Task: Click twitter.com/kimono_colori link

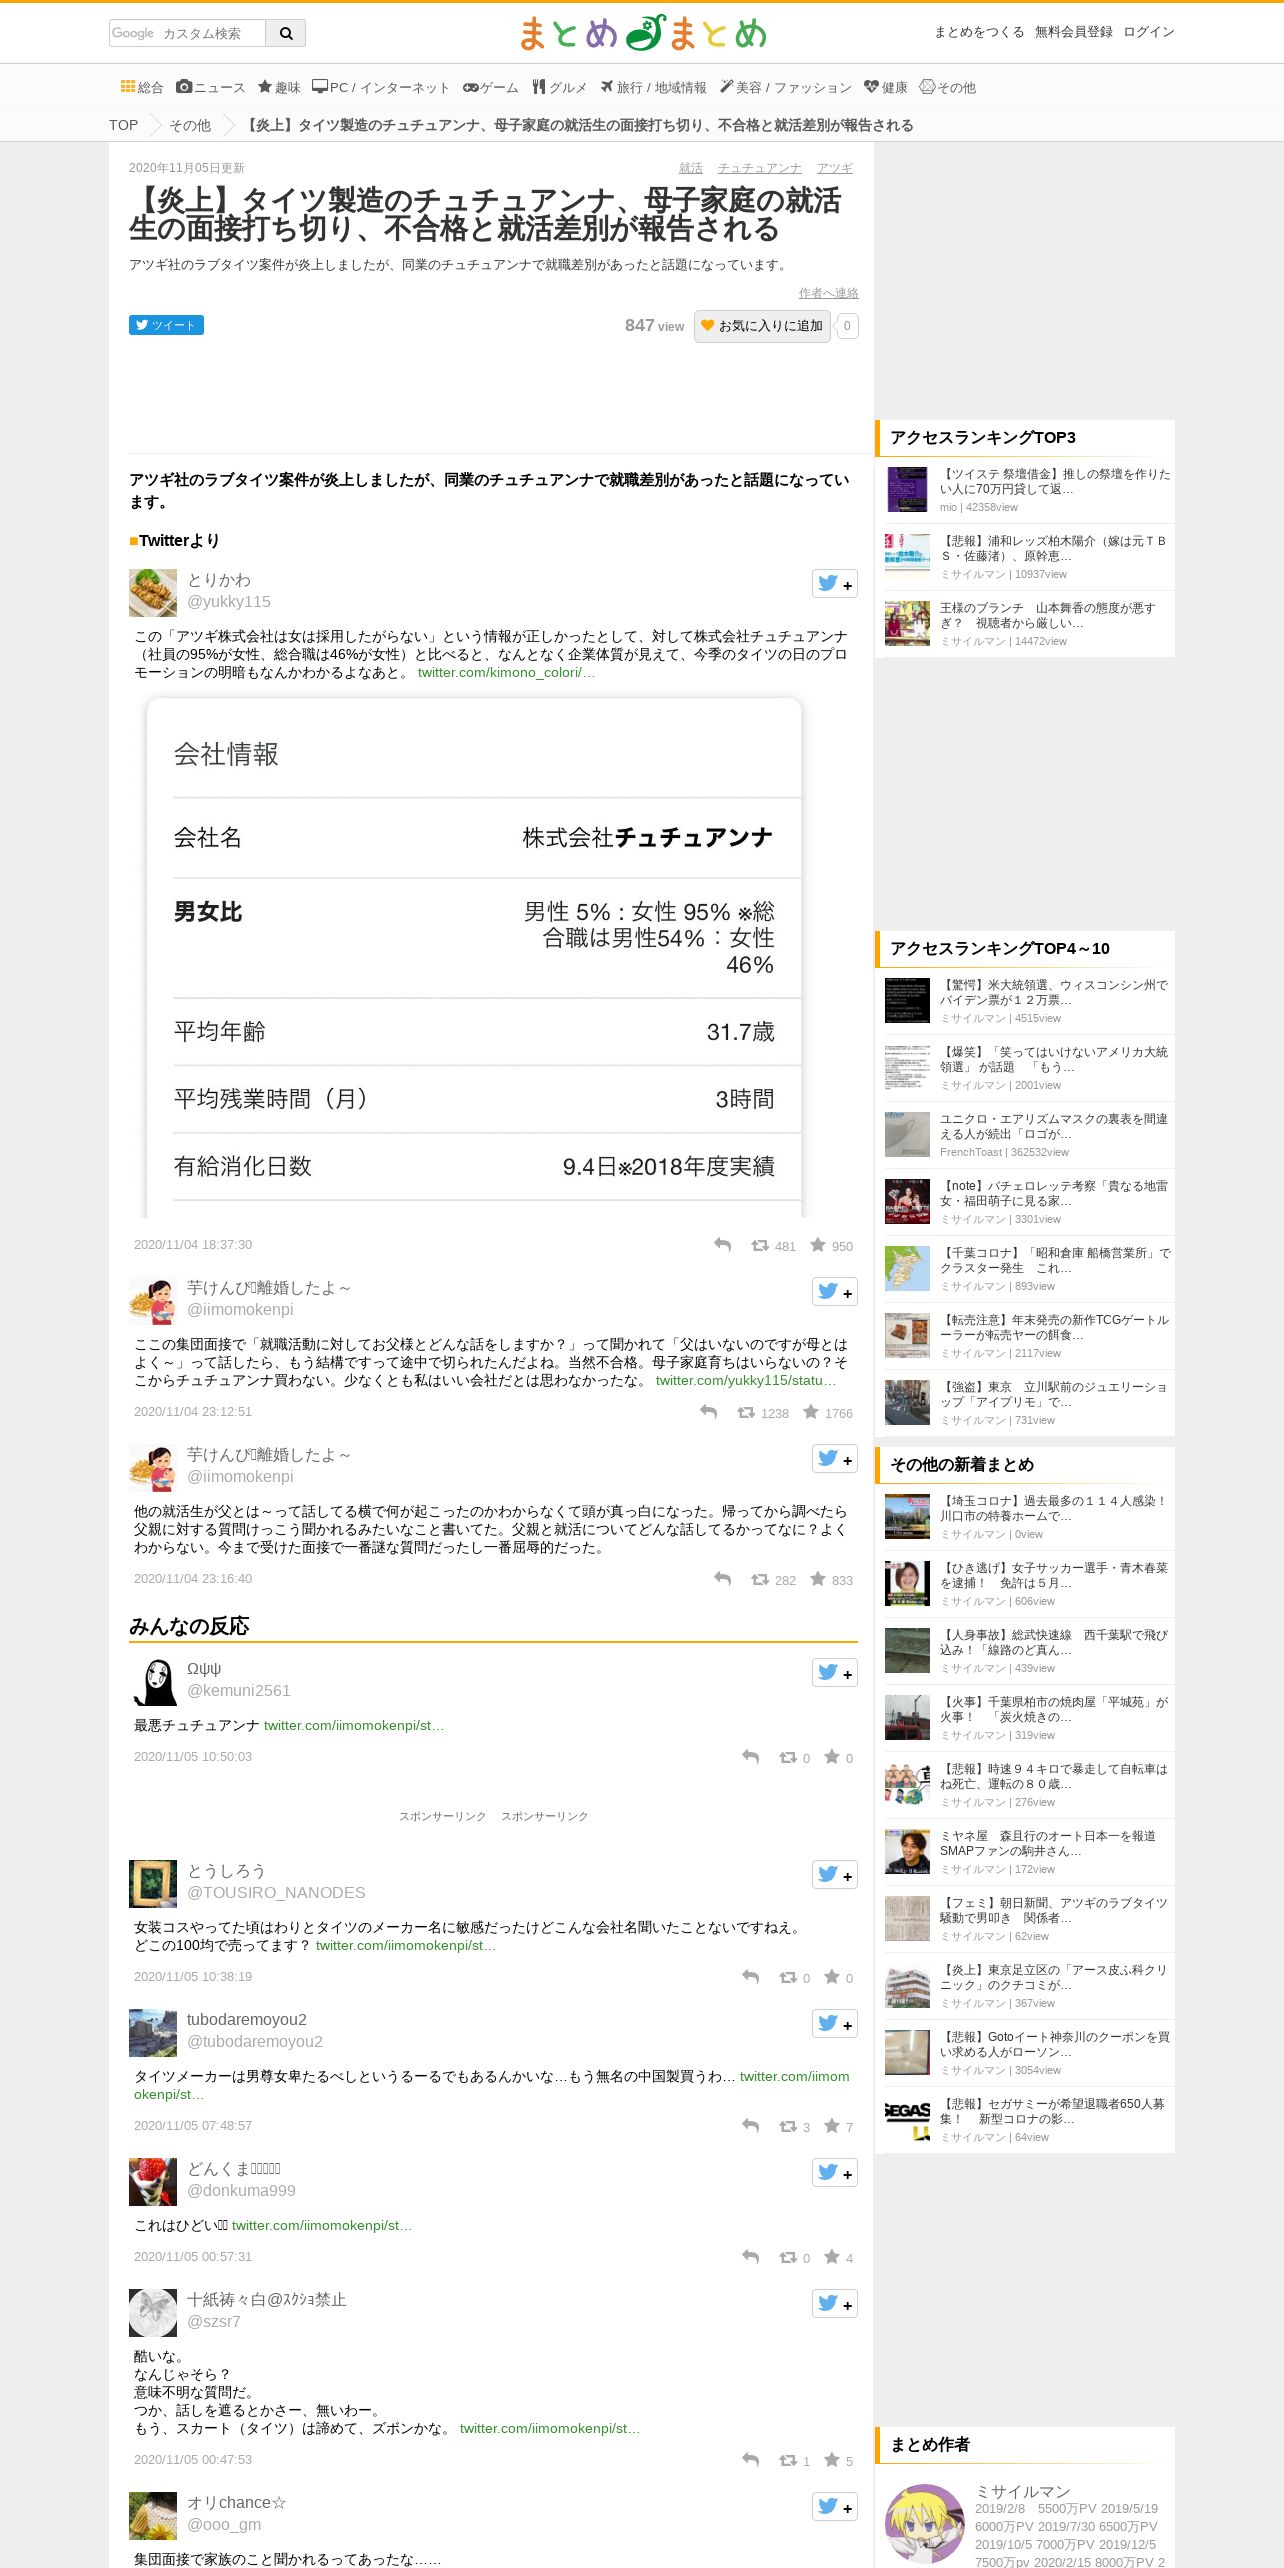Action: tap(506, 672)
